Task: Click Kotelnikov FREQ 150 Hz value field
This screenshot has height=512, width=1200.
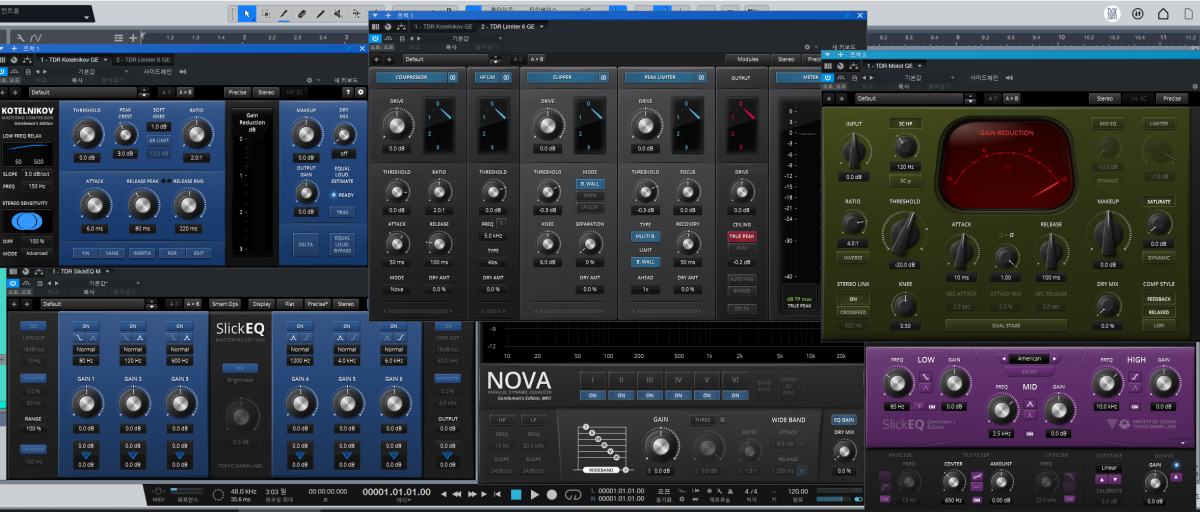Action: click(37, 186)
